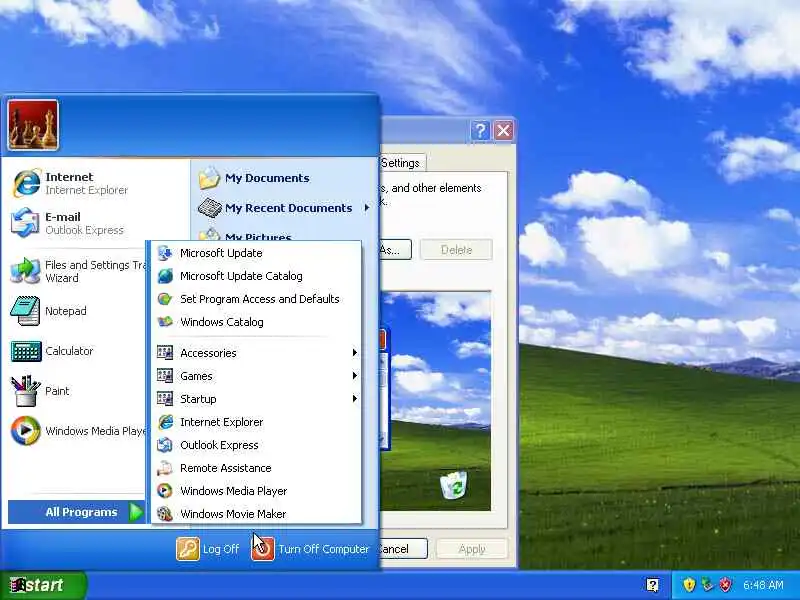Image resolution: width=800 pixels, height=600 pixels.
Task: Click the Internet Explorer subtitle text
Action: point(87,190)
